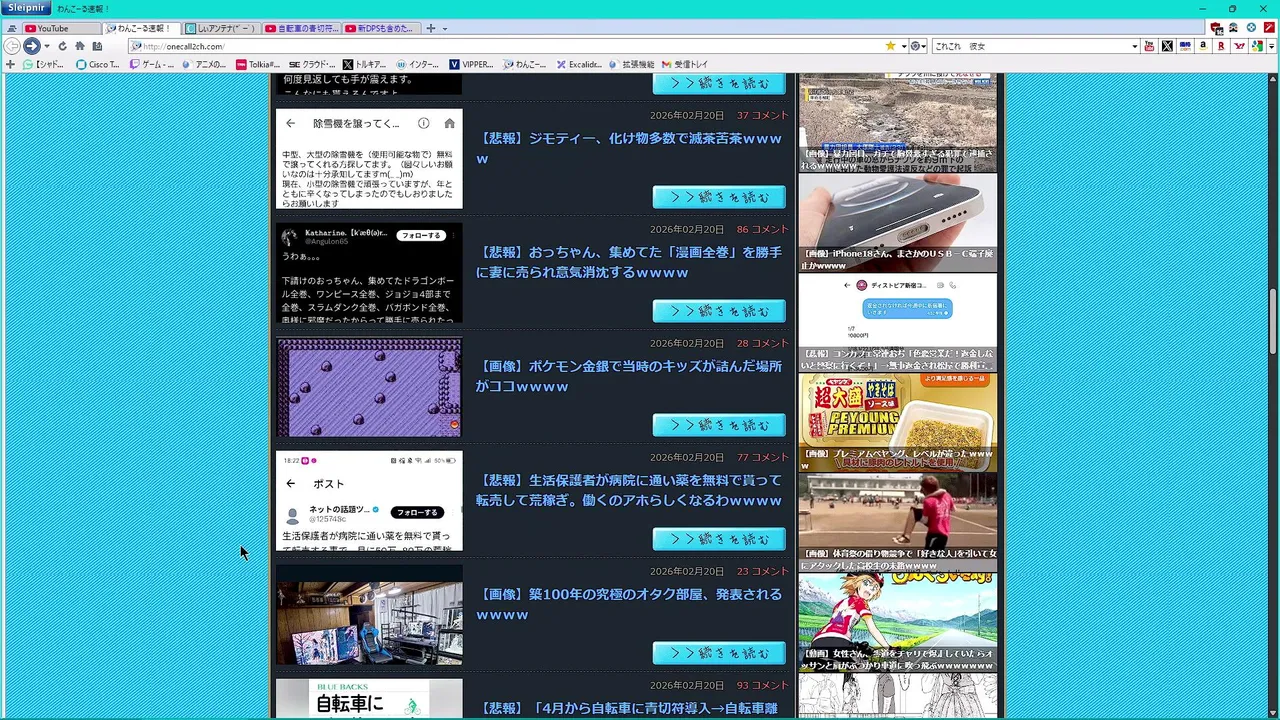Search with the Amazon search engine icon

coord(1203,46)
